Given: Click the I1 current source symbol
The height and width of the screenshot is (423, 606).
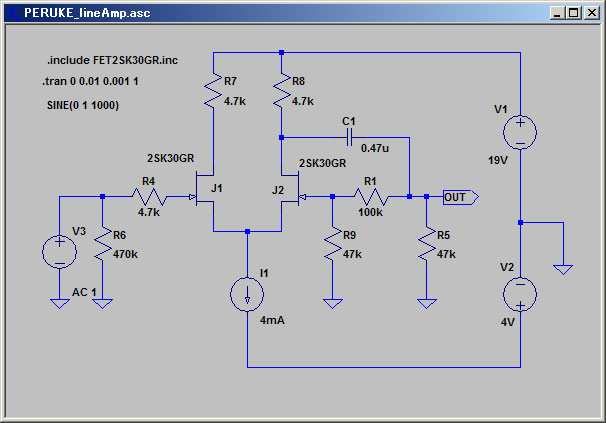Looking at the screenshot, I should tap(247, 294).
